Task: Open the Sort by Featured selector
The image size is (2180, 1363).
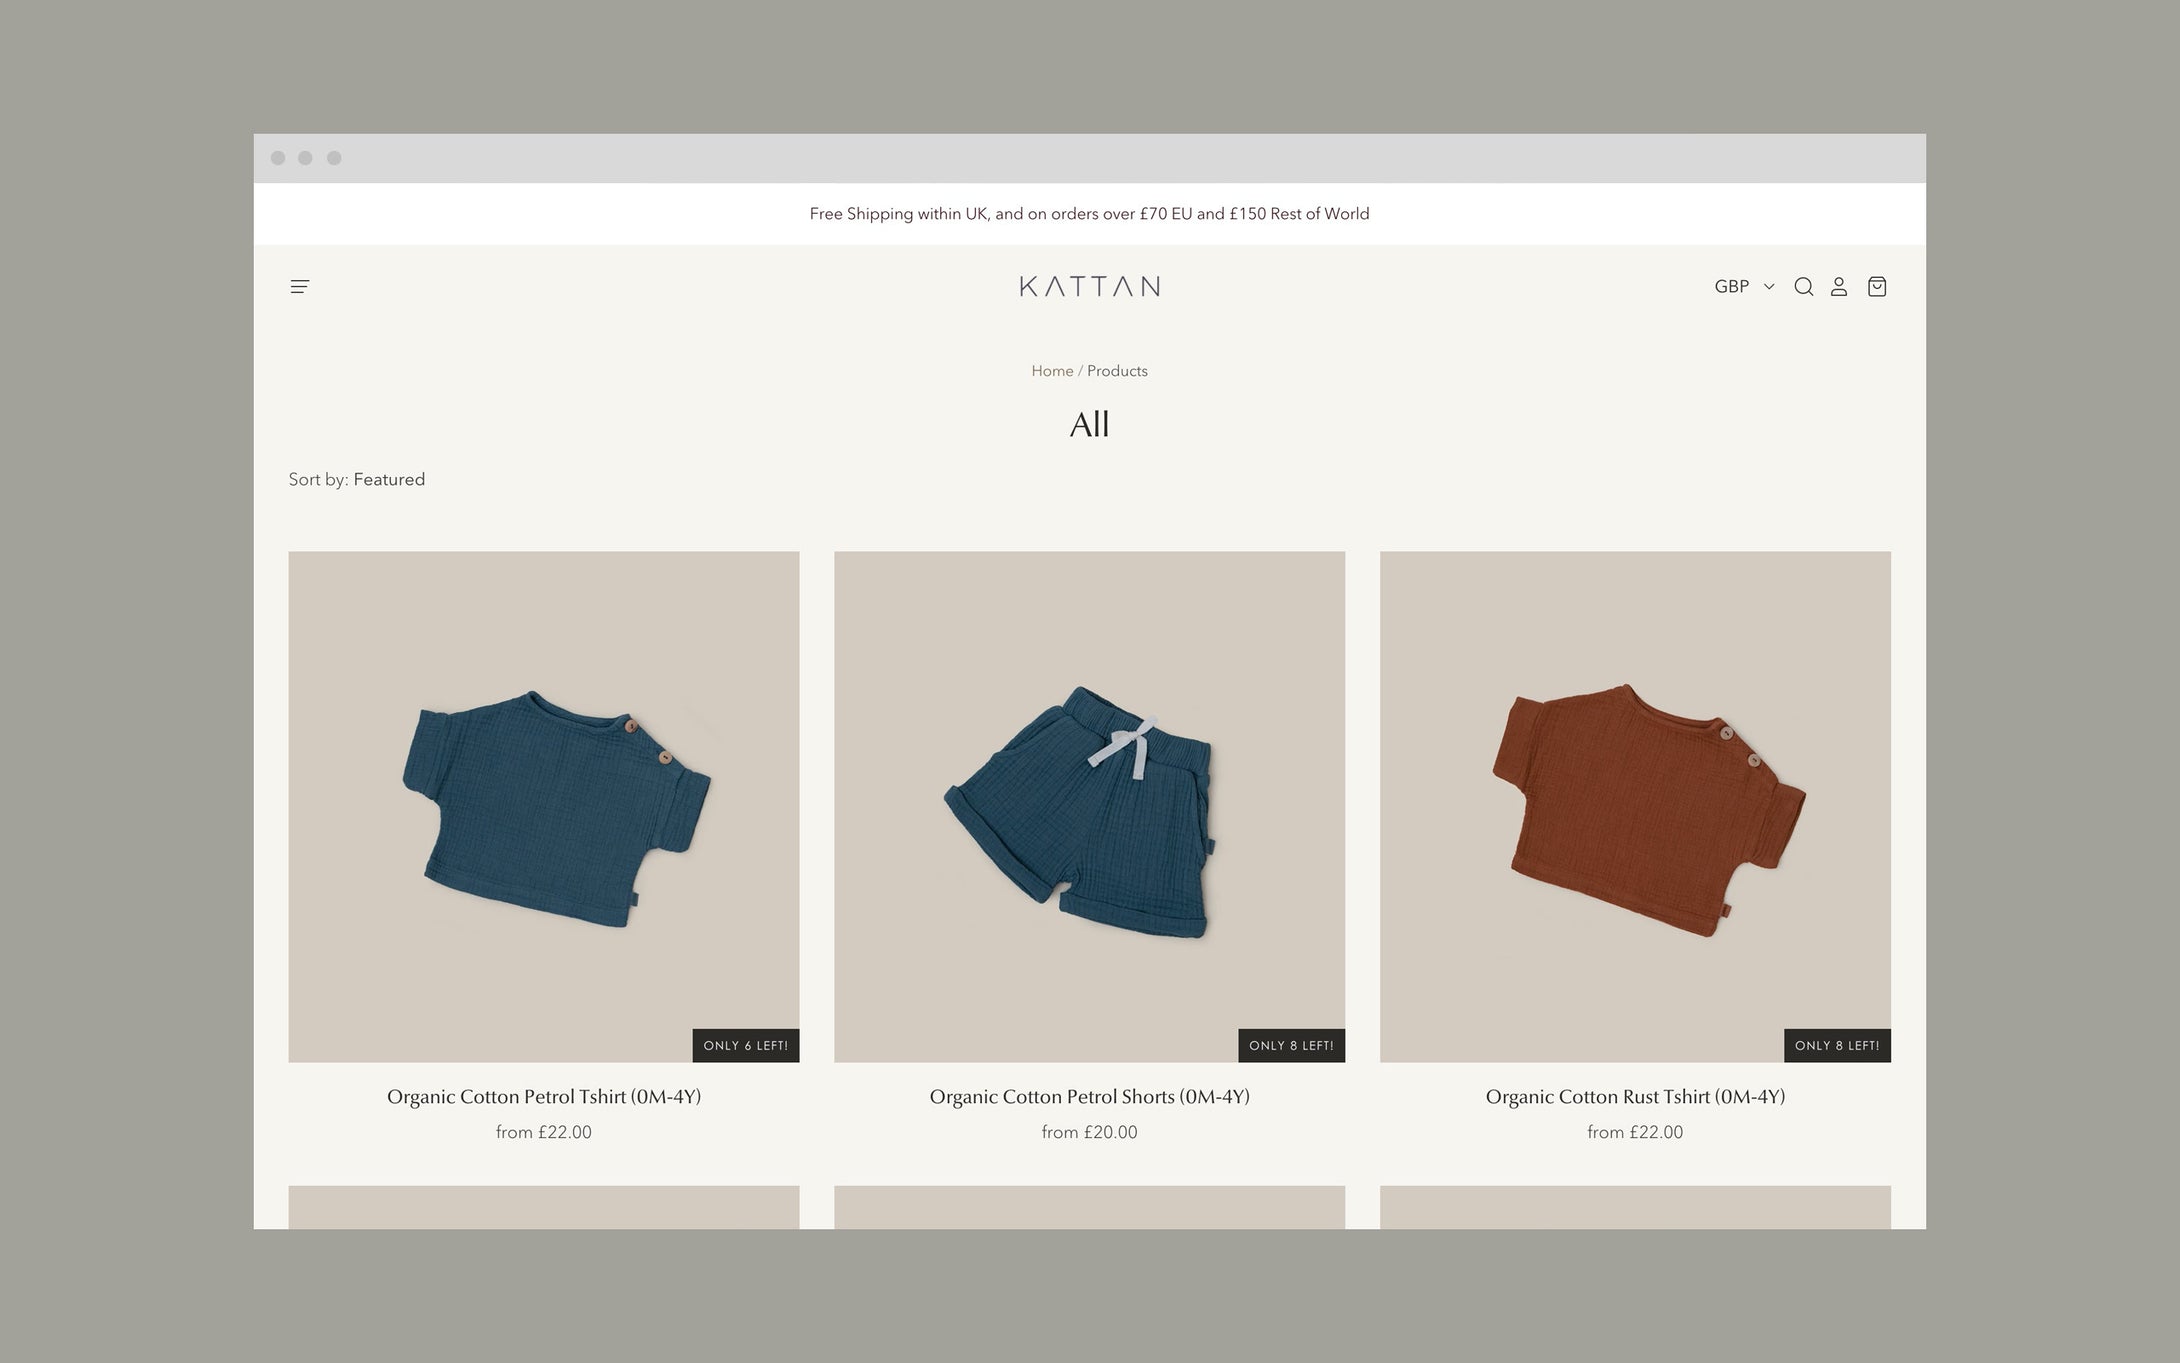Action: pyautogui.click(x=357, y=479)
